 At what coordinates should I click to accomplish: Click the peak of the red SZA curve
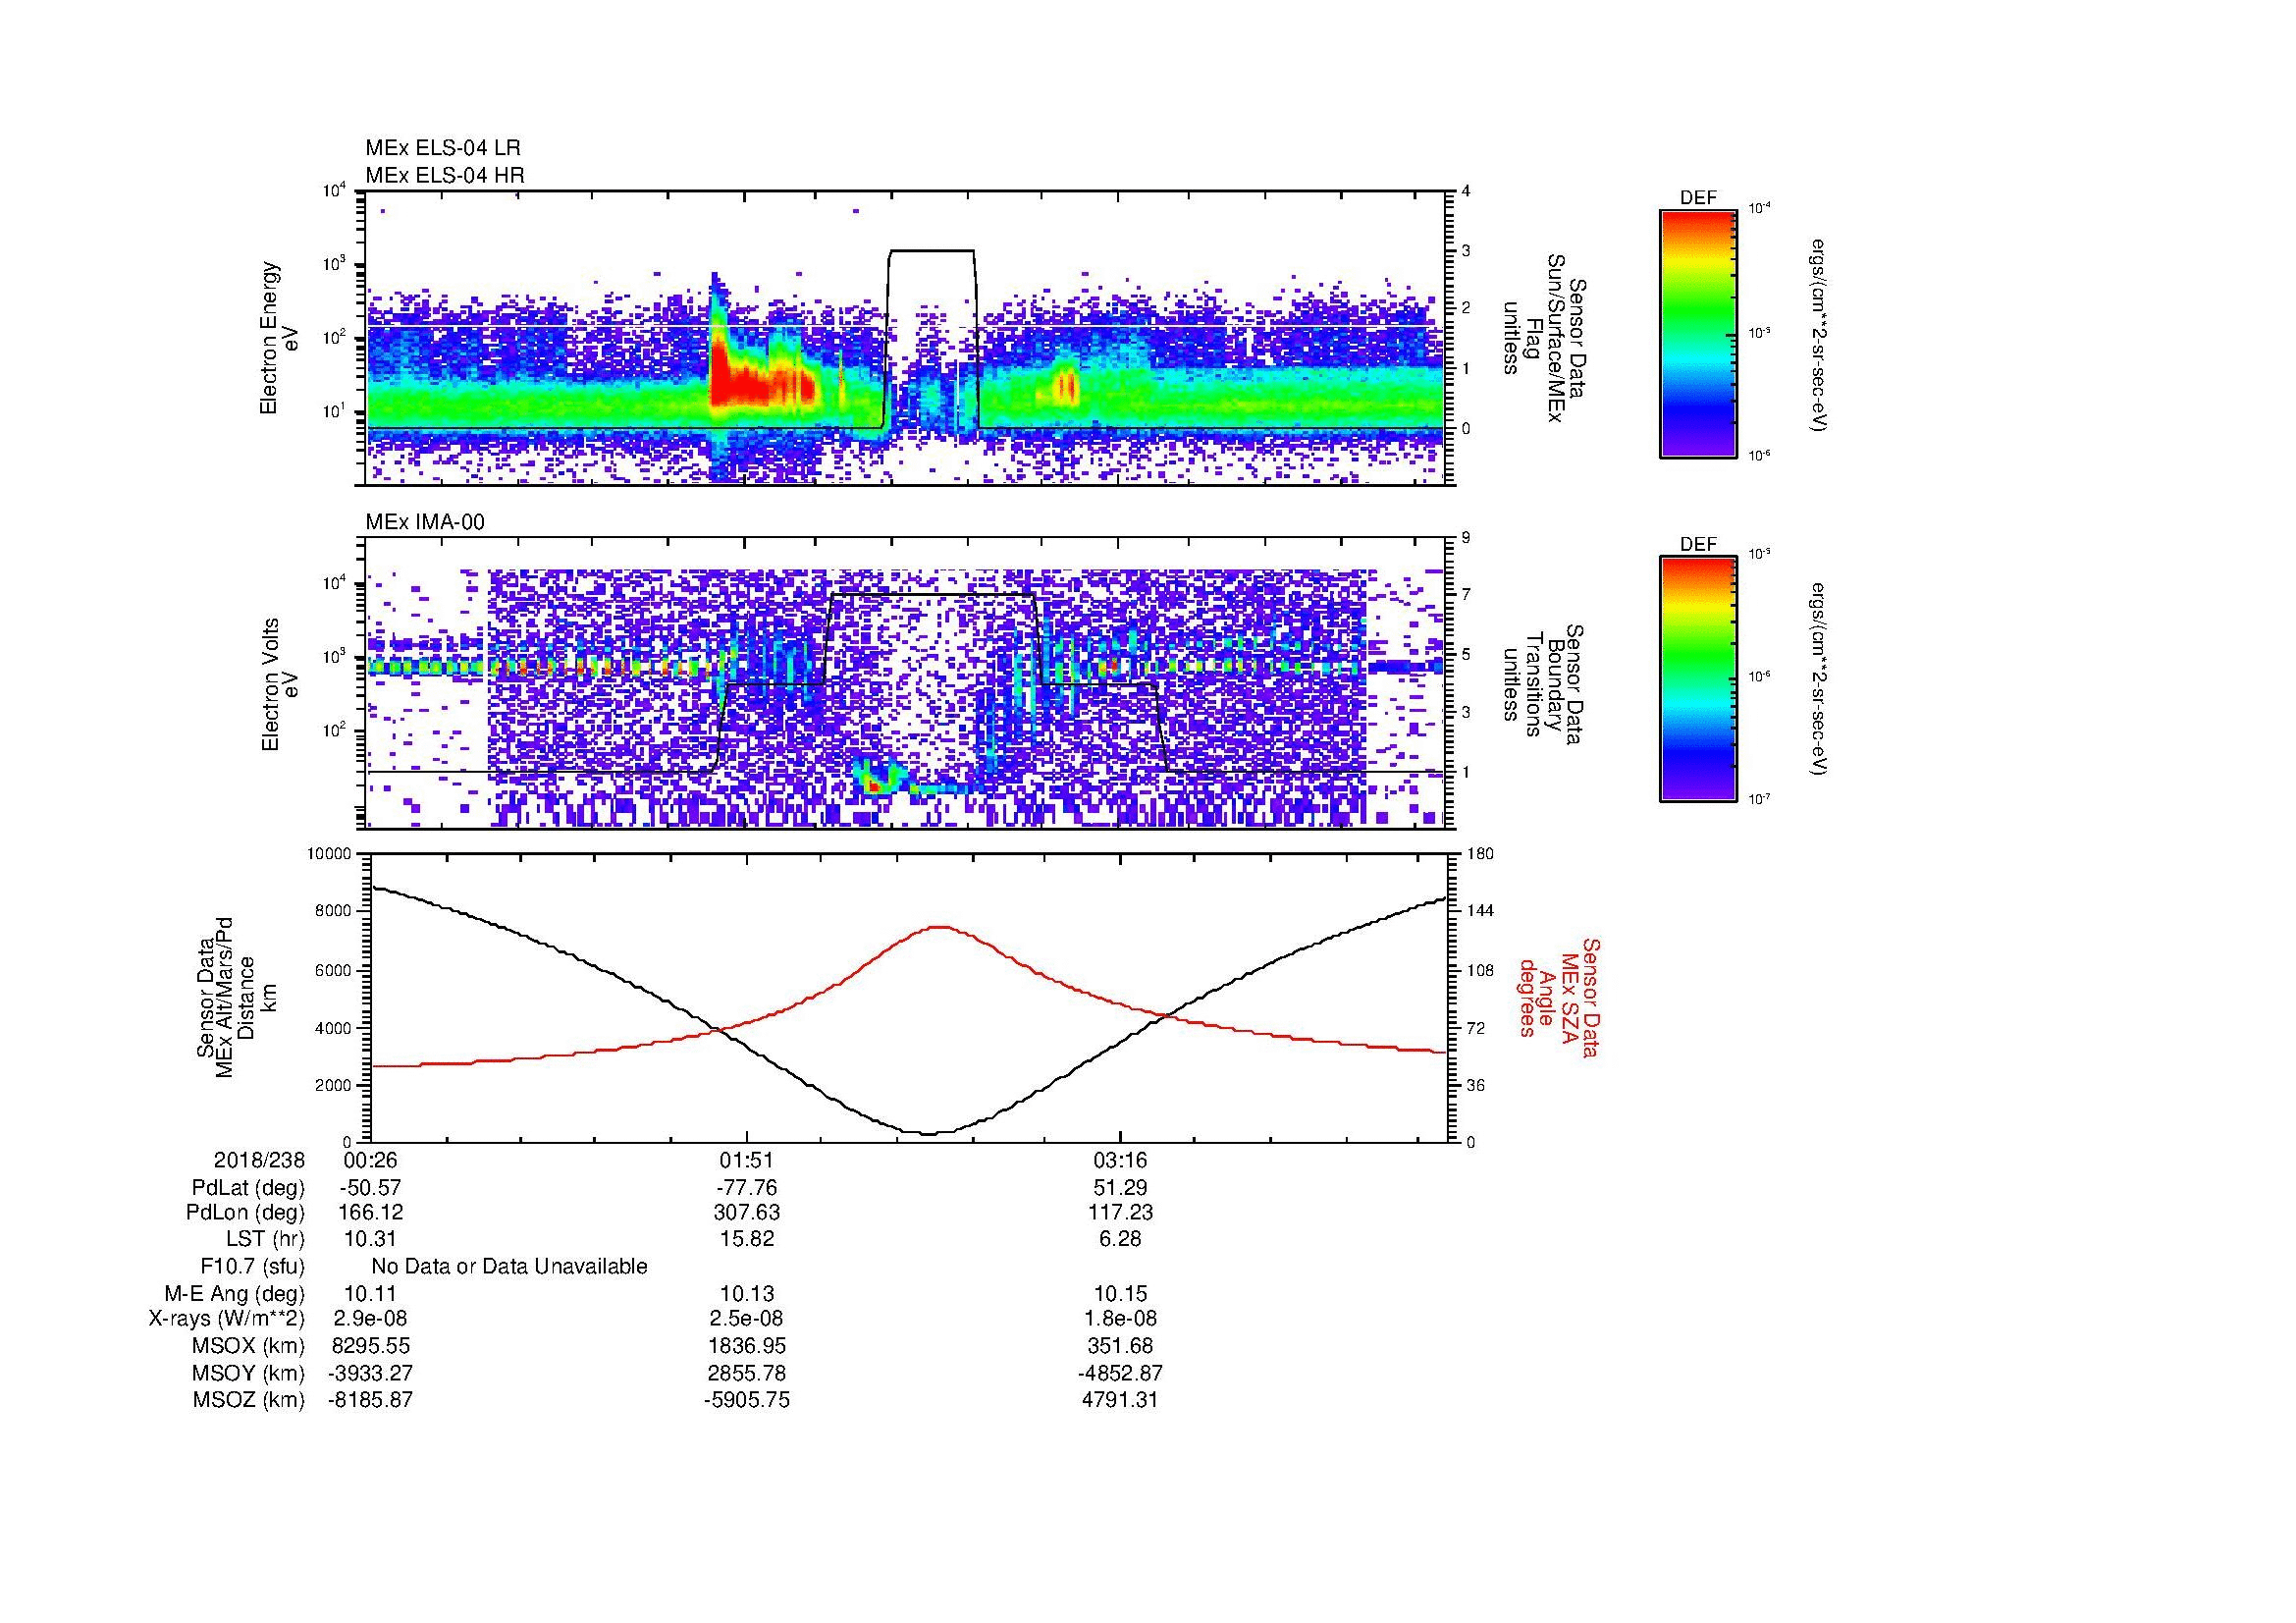938,927
